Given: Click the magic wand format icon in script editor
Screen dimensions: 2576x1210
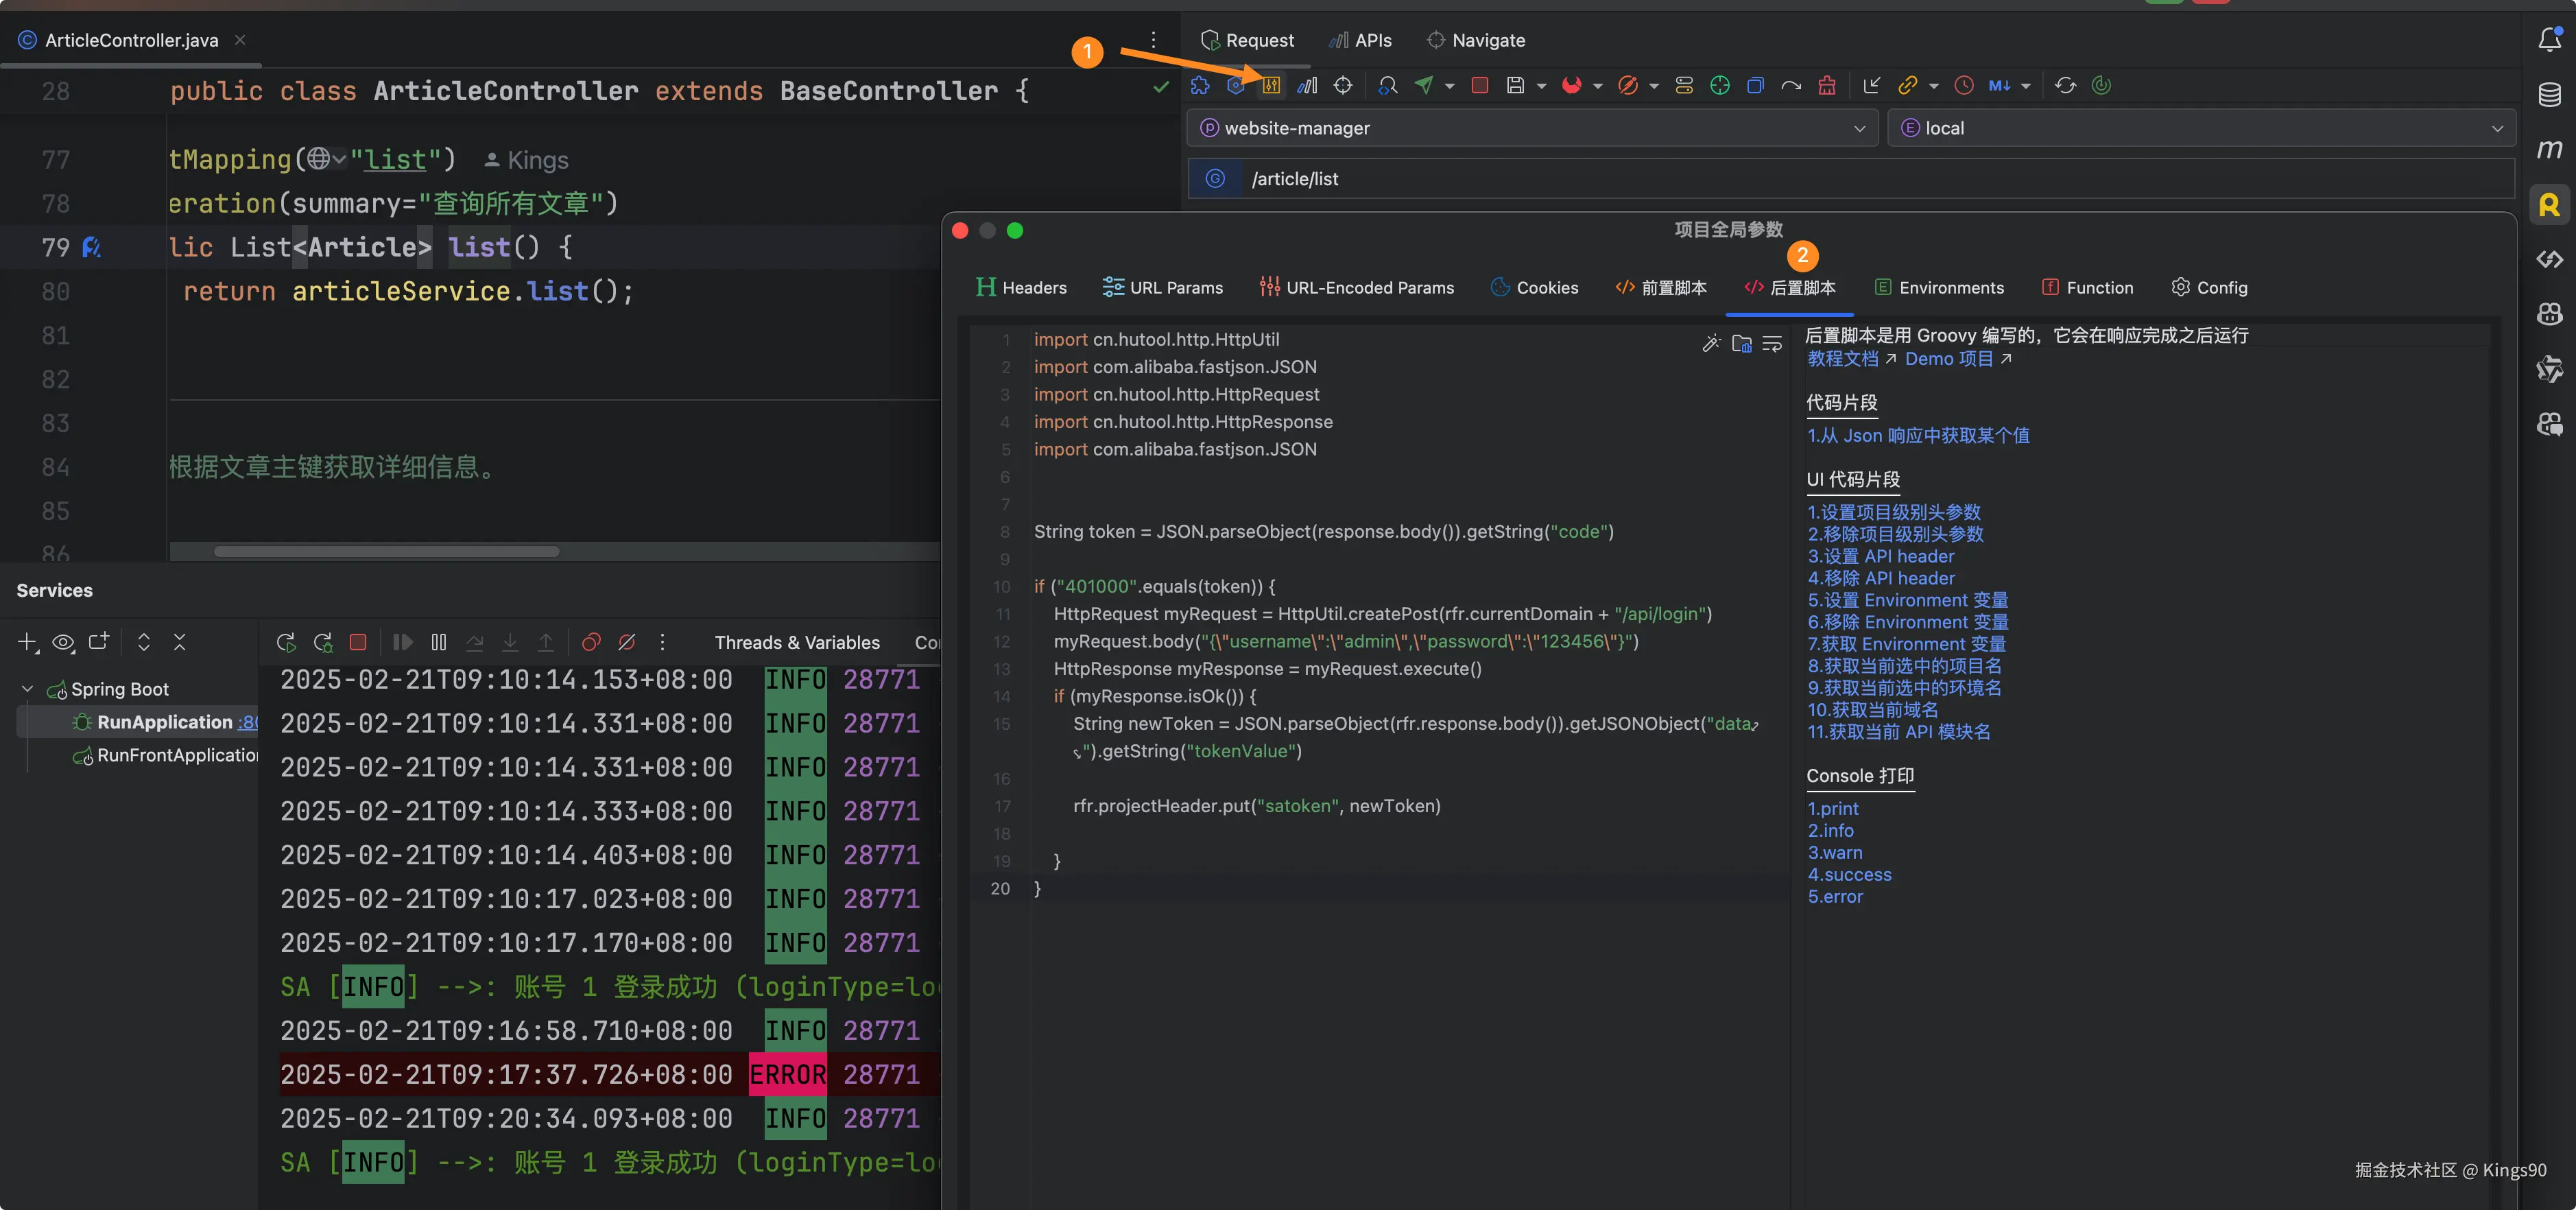Looking at the screenshot, I should (1711, 344).
